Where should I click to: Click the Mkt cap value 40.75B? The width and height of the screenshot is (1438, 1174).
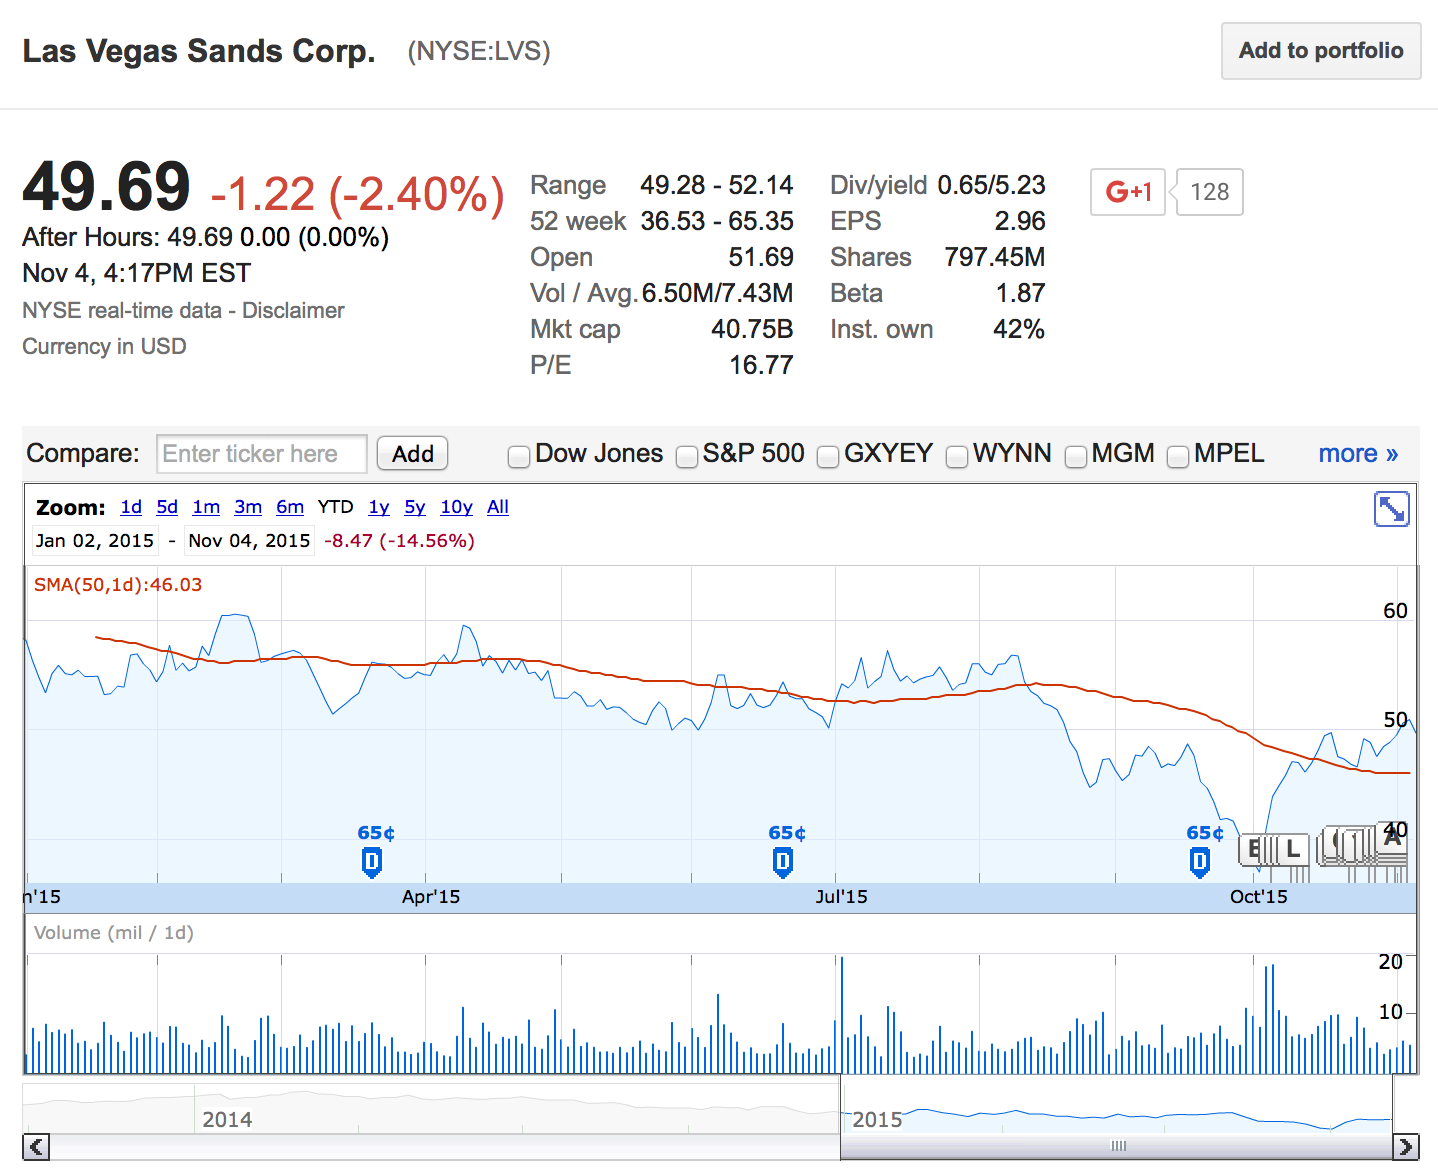pyautogui.click(x=752, y=329)
